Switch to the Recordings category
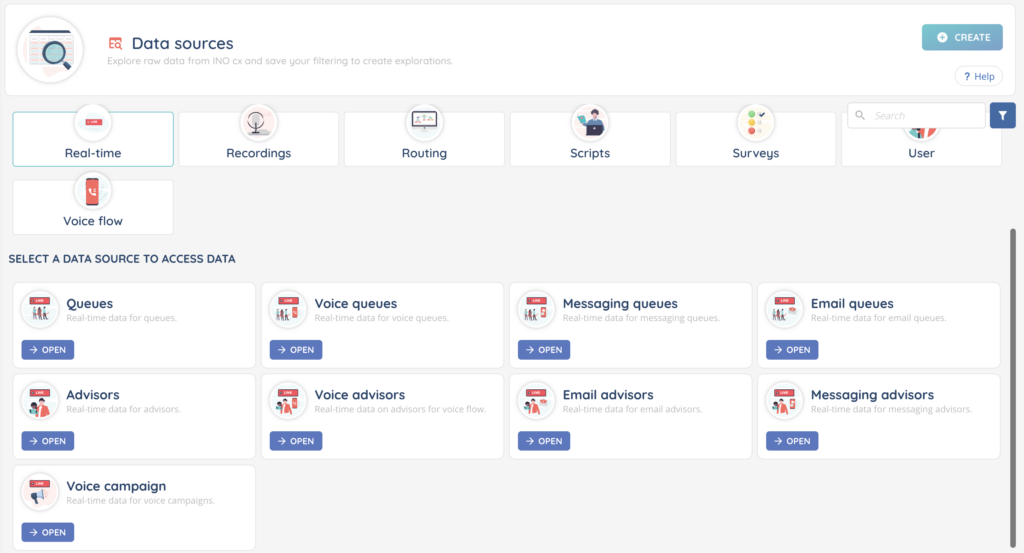Viewport: 1024px width, 553px height. click(x=258, y=139)
